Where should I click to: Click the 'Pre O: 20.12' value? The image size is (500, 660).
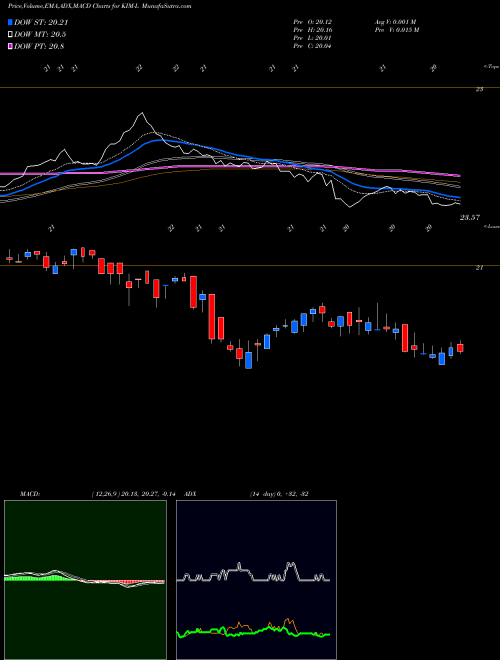pos(312,22)
